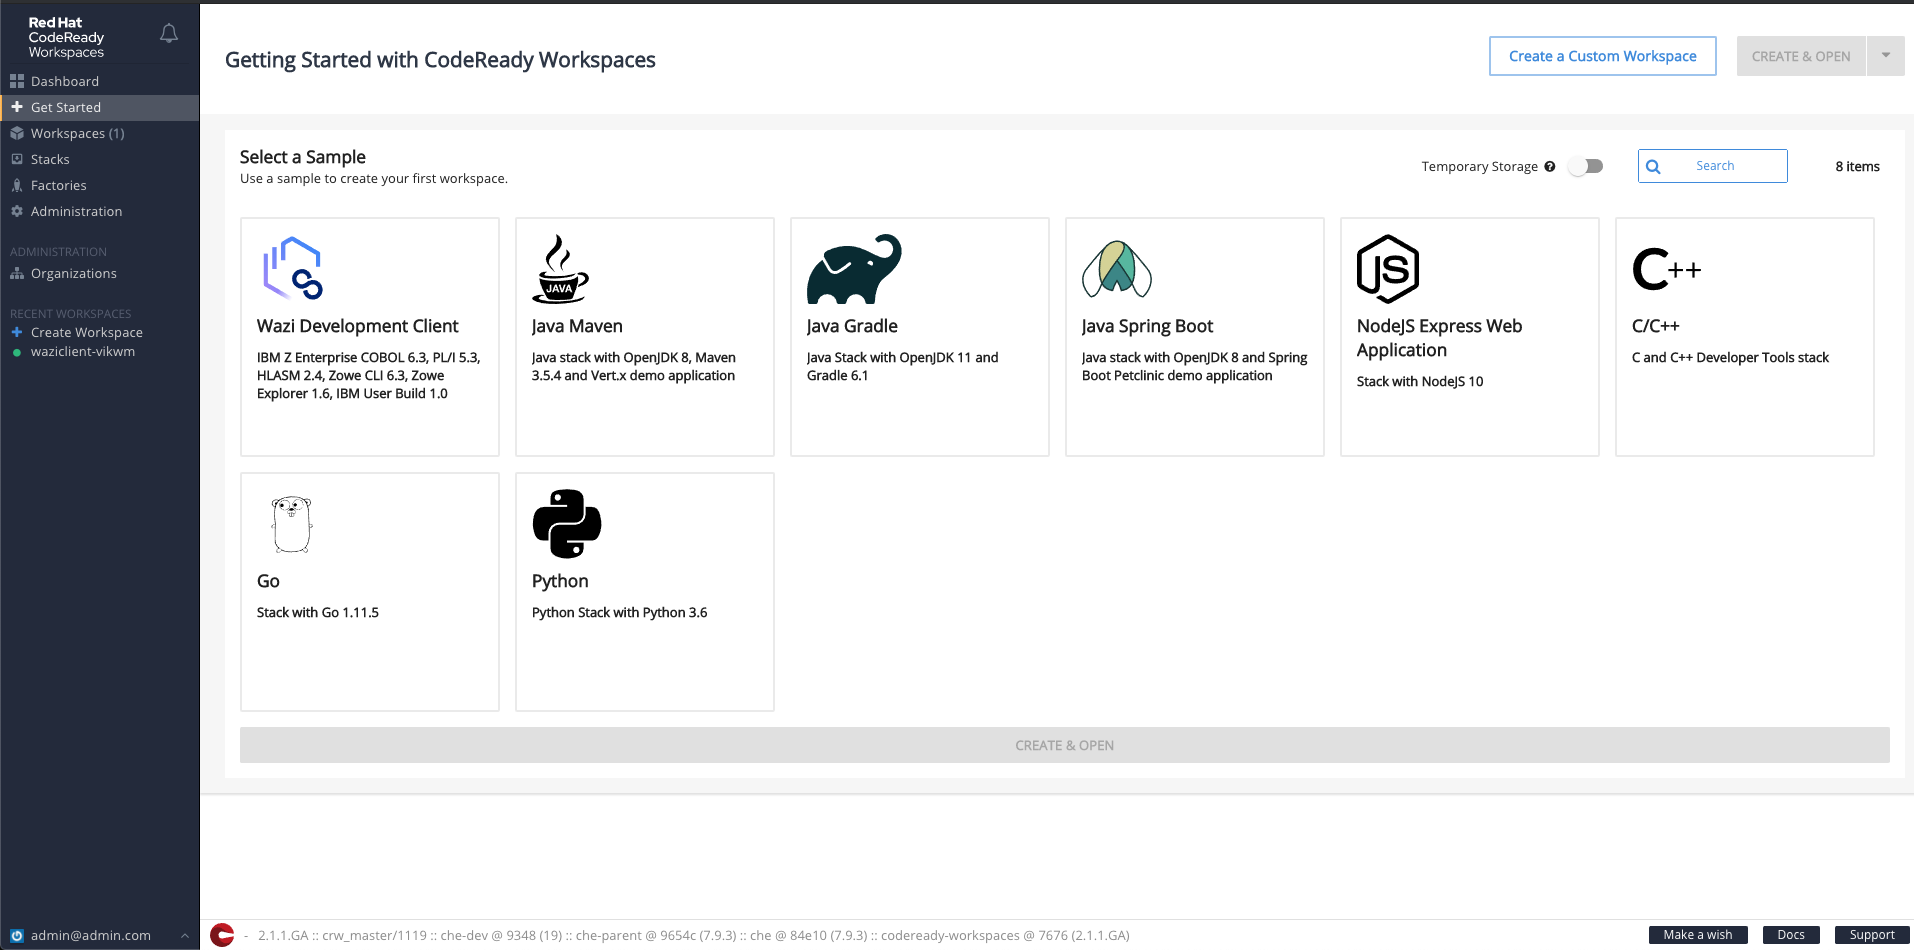The height and width of the screenshot is (950, 1914).
Task: Click 'Stack with NodeJS 10' description
Action: pos(1420,382)
